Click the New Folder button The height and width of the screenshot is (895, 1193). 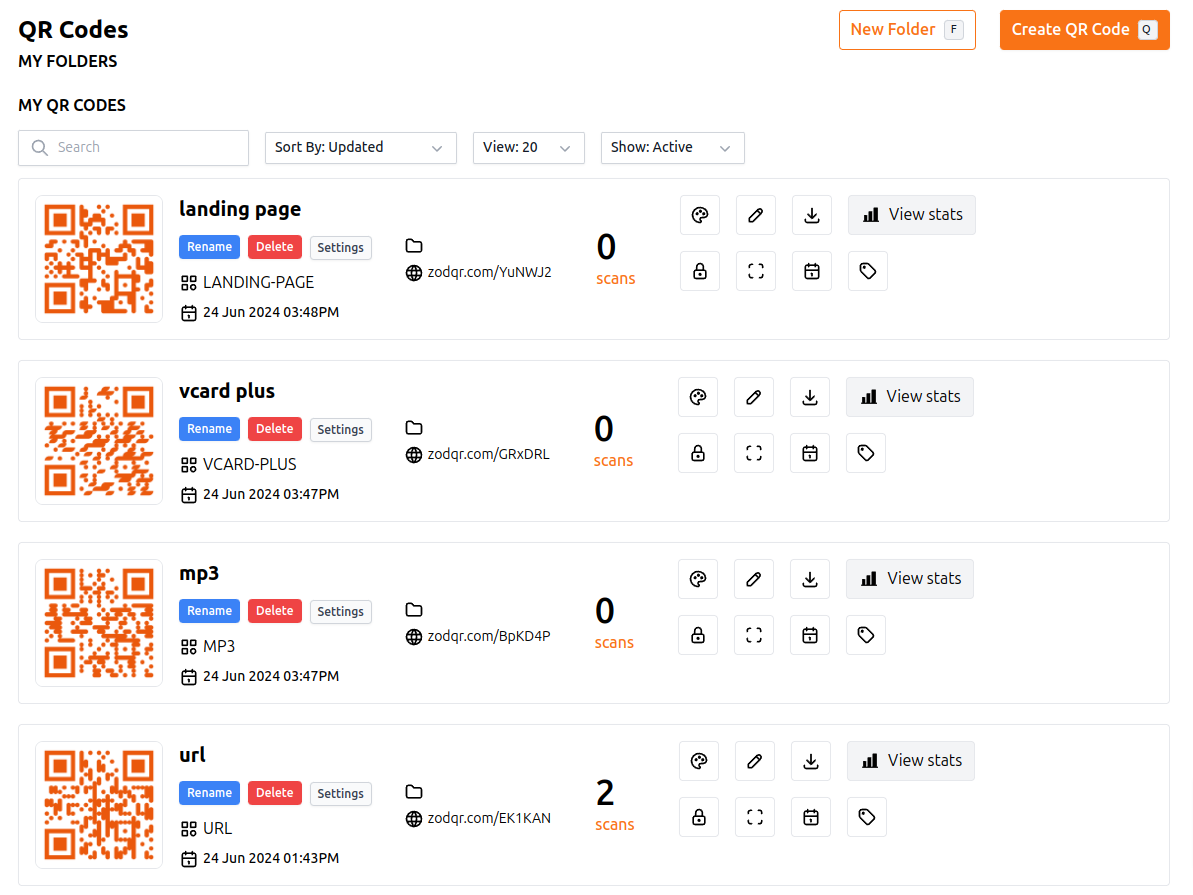[907, 30]
